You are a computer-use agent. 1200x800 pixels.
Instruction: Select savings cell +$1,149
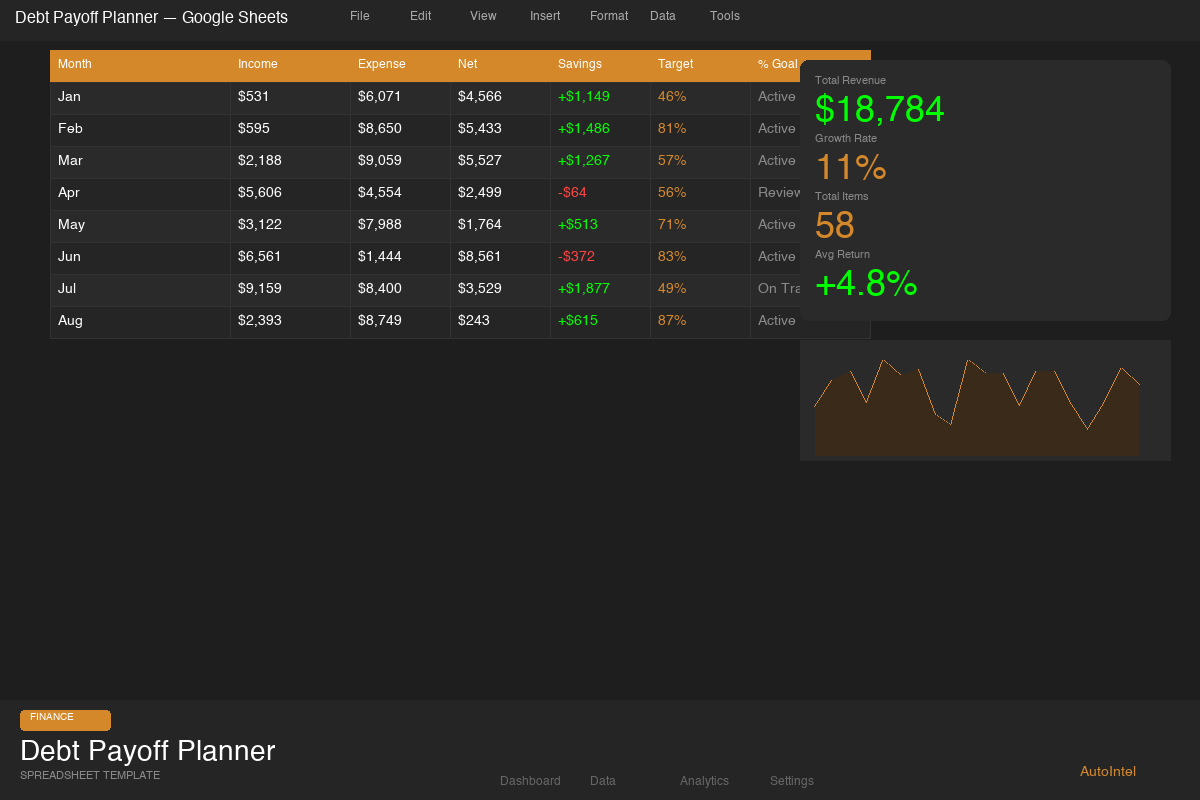(x=600, y=98)
